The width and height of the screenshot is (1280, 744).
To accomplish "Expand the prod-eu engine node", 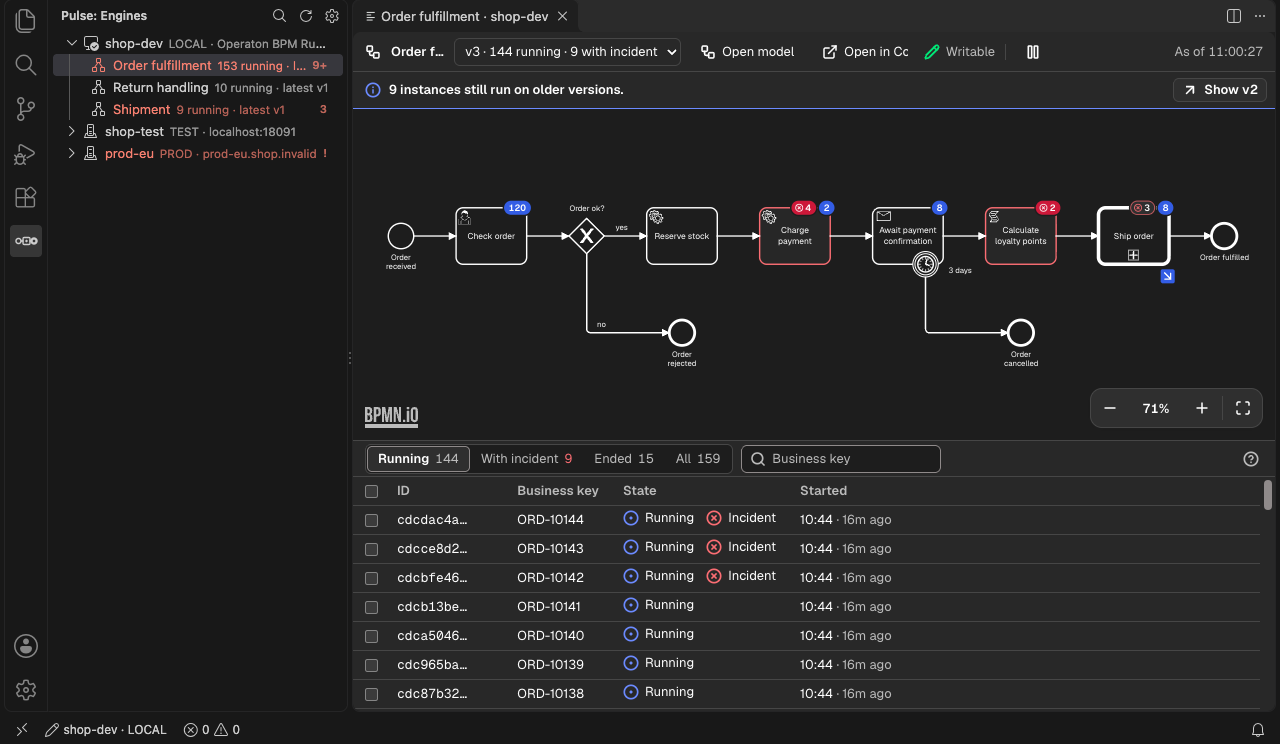I will (x=72, y=153).
